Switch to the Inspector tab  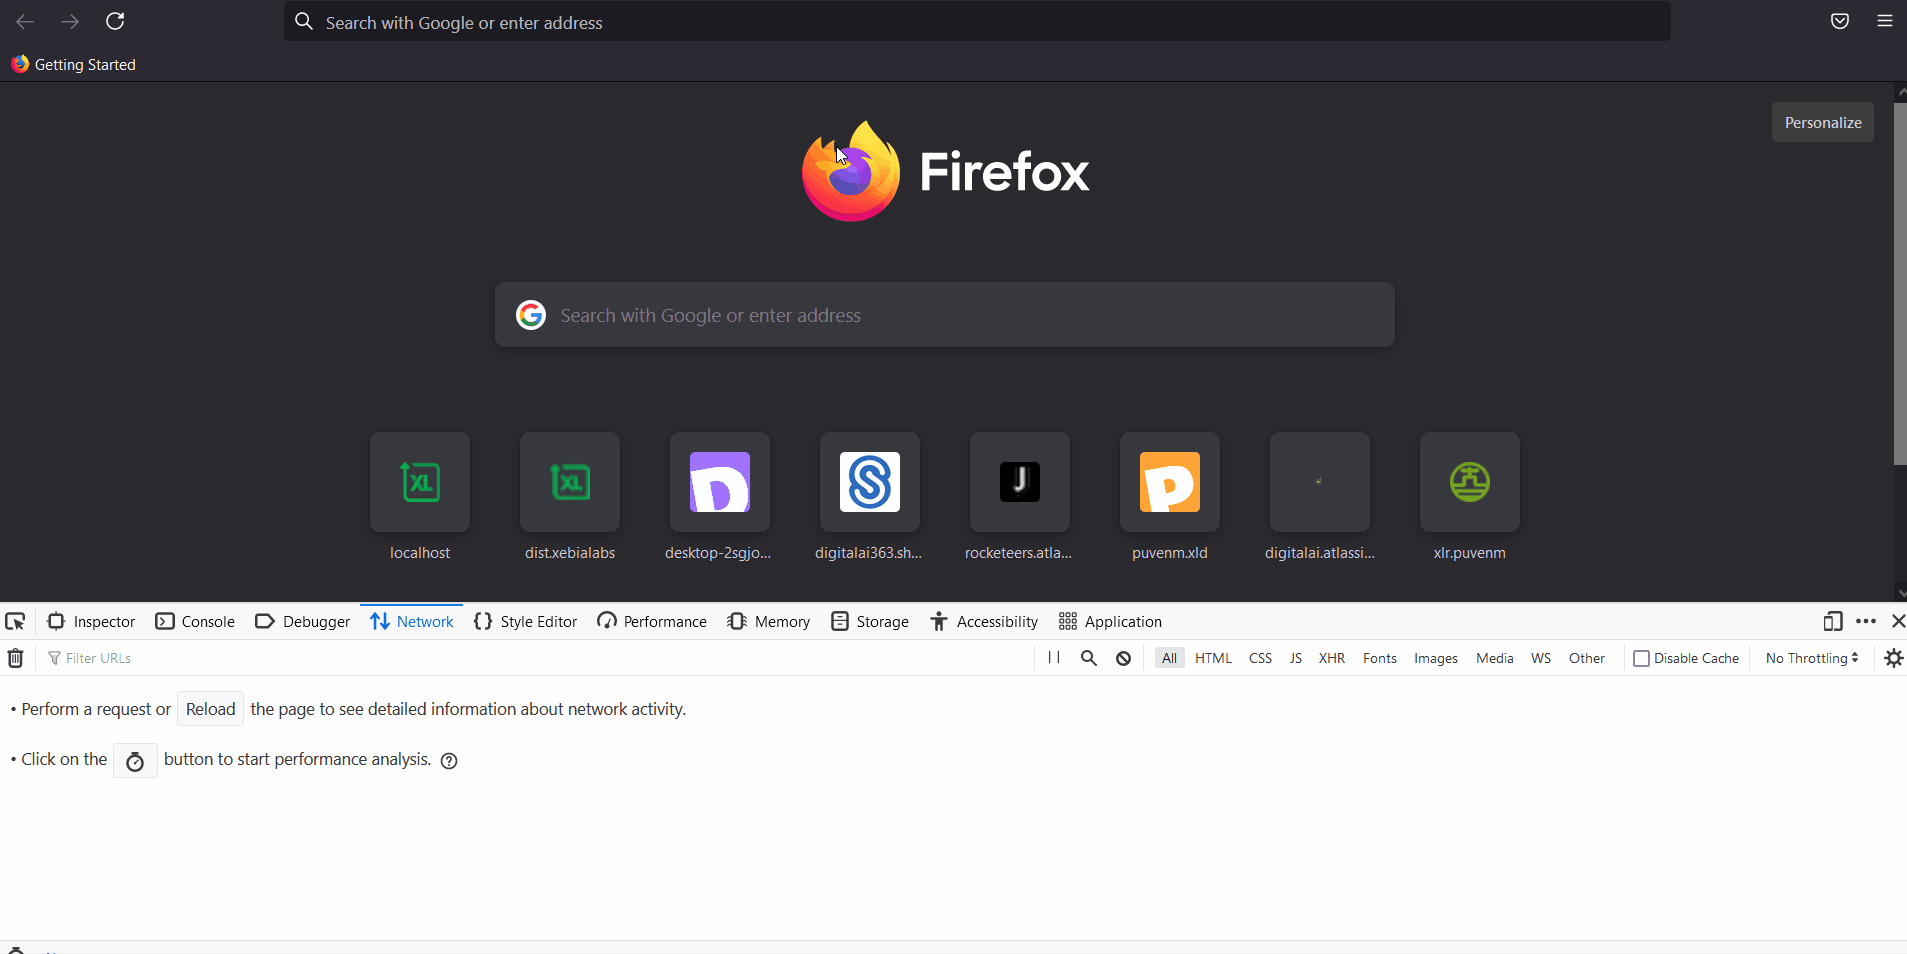(91, 621)
